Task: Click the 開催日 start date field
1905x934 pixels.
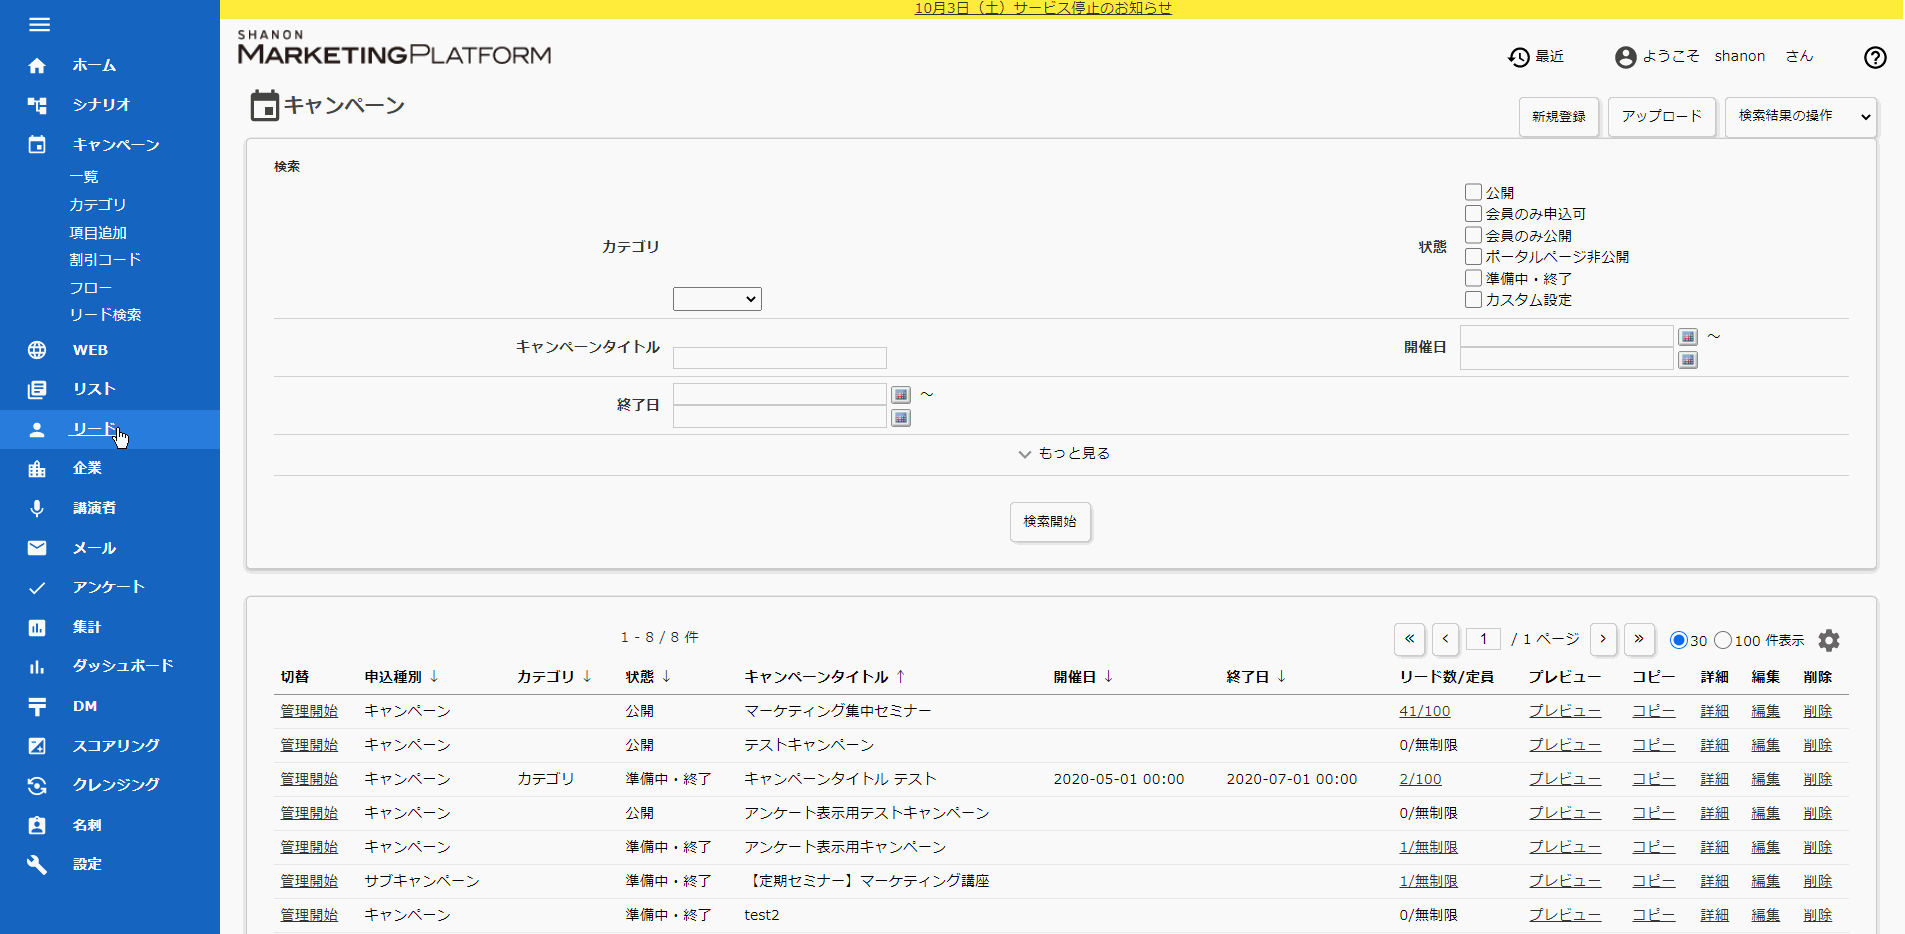Action: (1567, 337)
